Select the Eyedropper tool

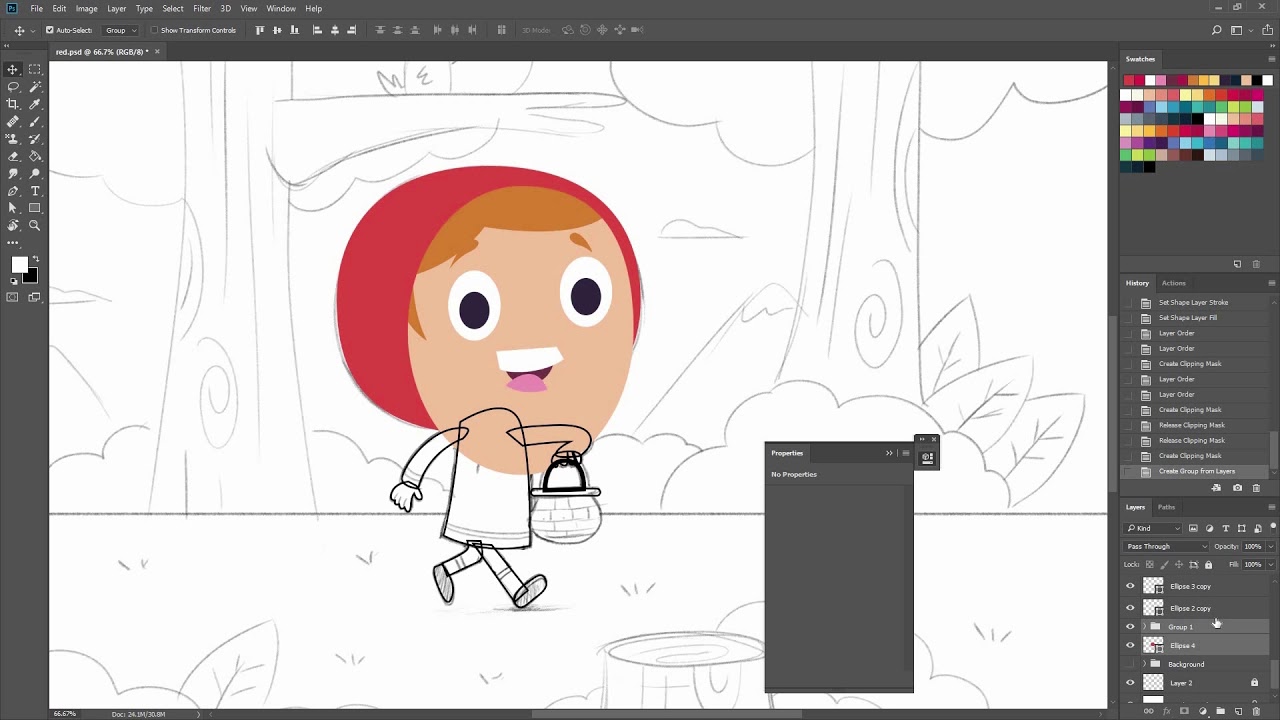click(35, 104)
